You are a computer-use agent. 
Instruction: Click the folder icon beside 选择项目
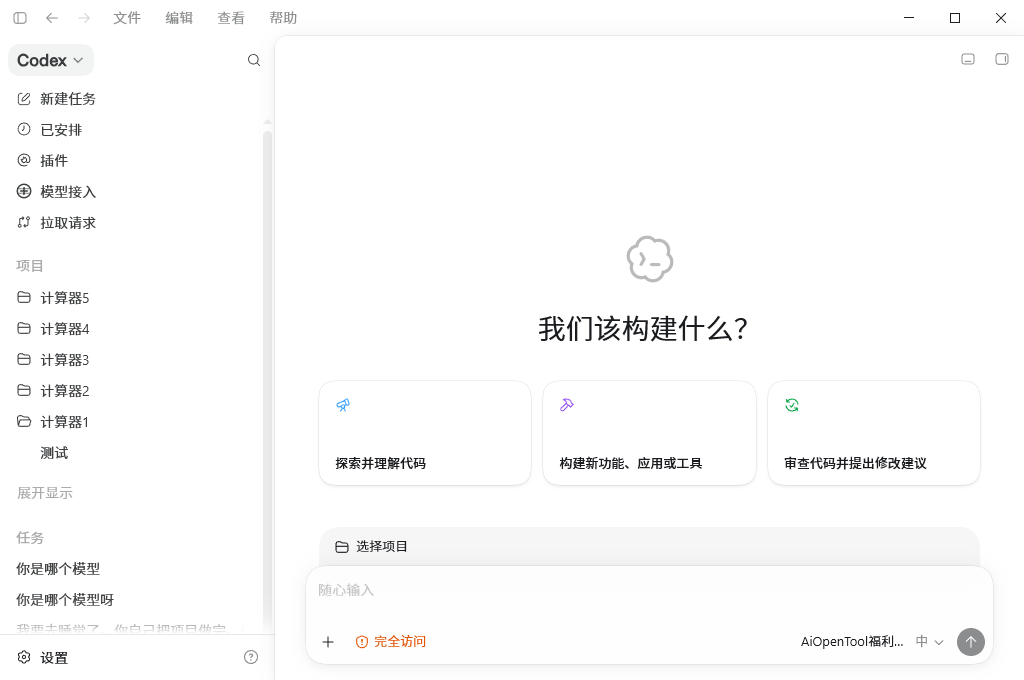342,547
